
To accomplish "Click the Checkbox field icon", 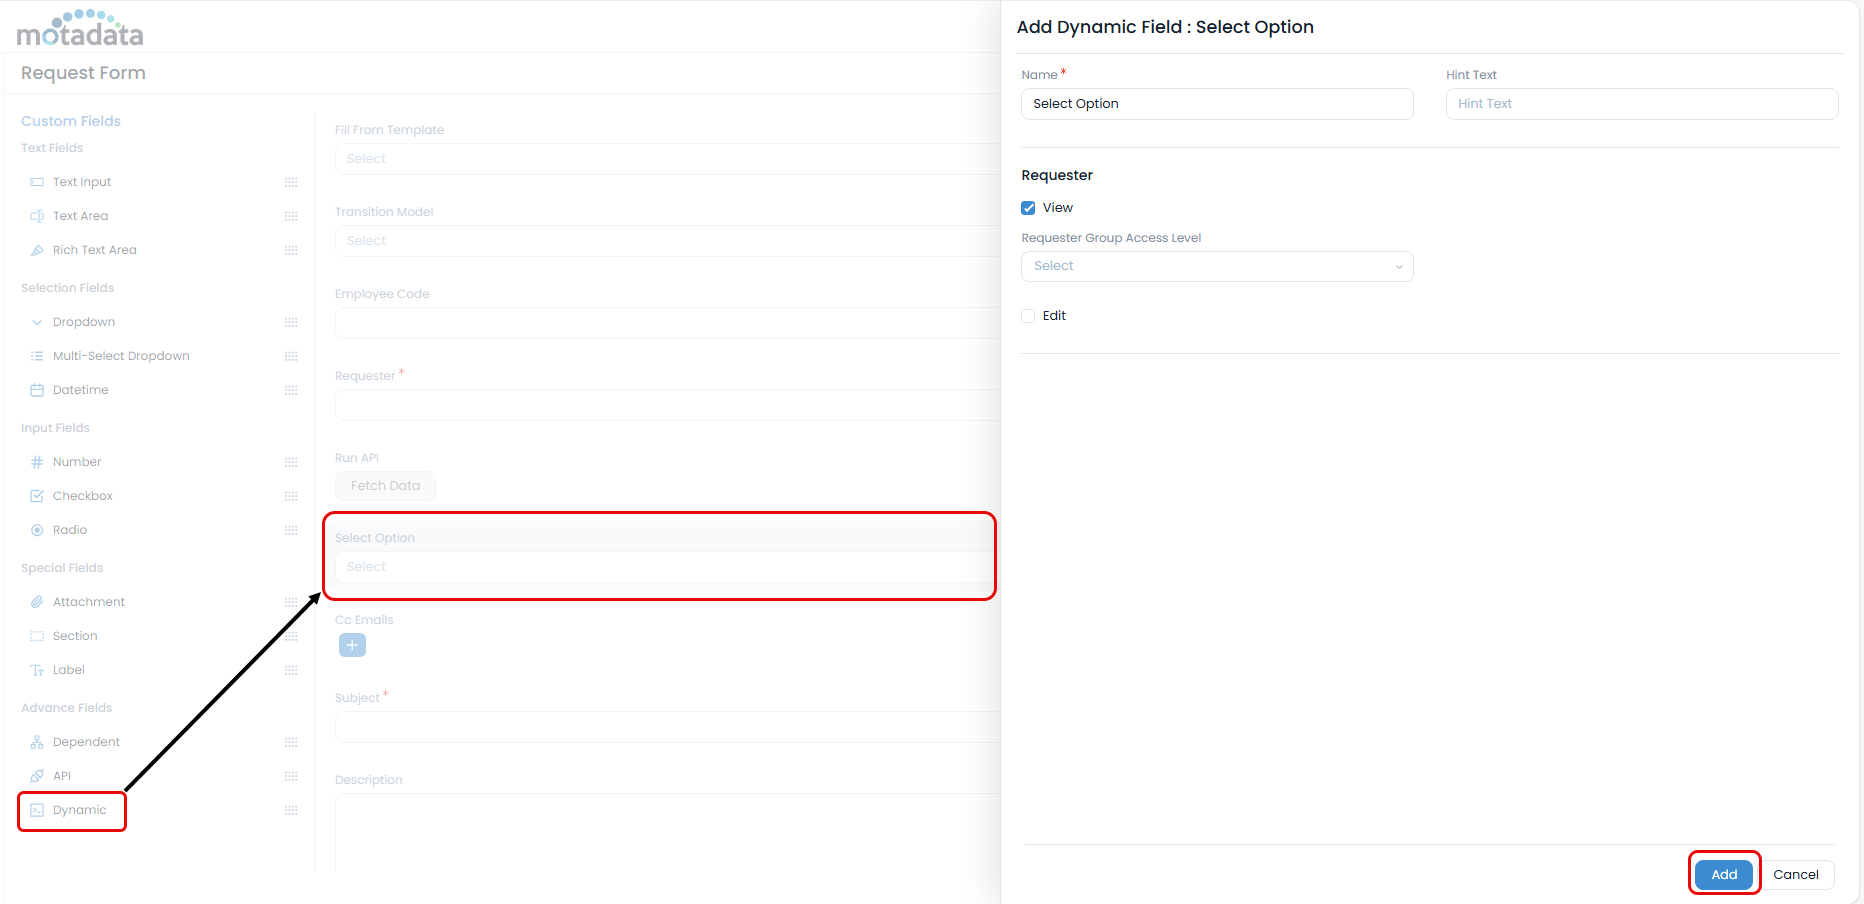I will tap(37, 496).
